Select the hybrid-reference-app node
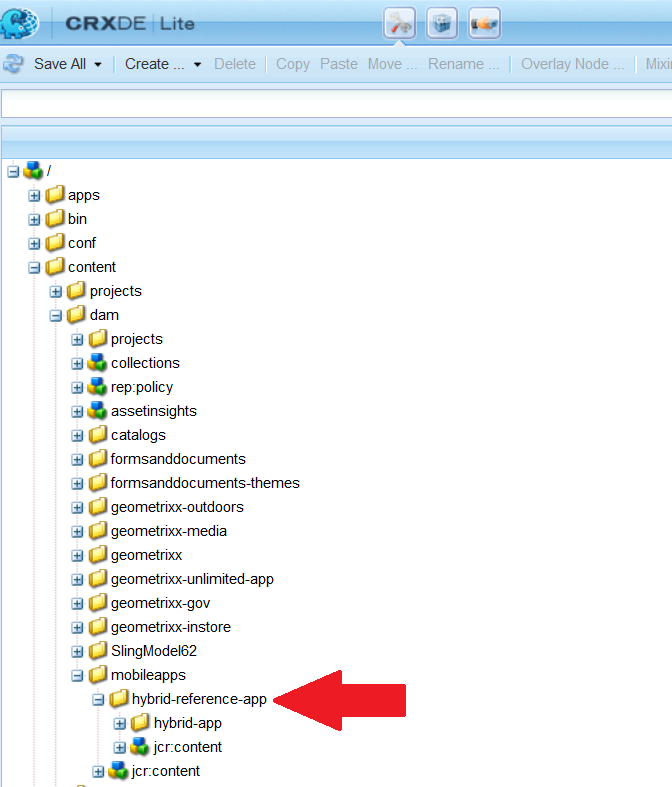Viewport: 672px width, 787px height. tap(199, 699)
